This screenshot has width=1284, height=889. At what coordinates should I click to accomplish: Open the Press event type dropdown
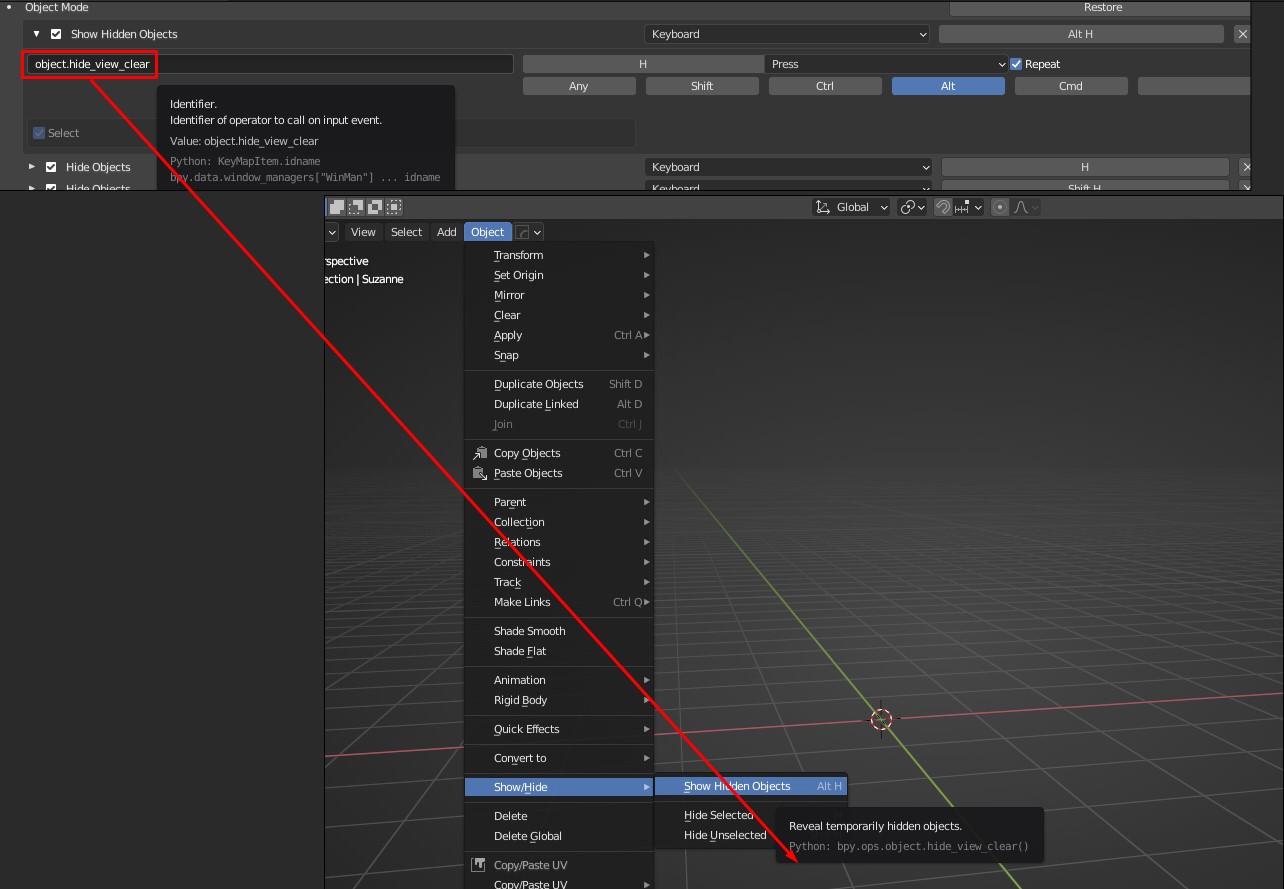click(886, 64)
